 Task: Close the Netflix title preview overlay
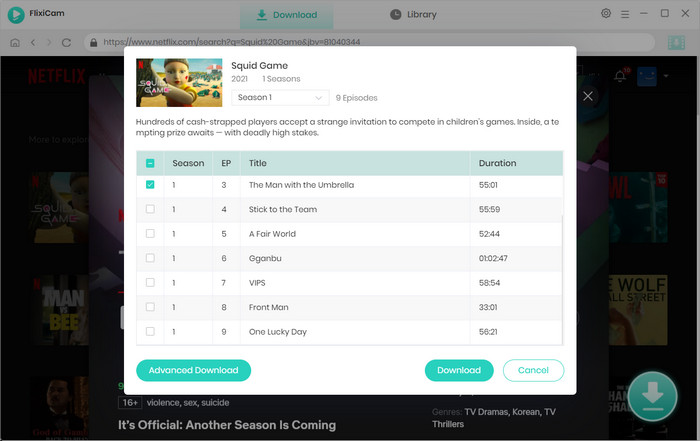[x=588, y=96]
